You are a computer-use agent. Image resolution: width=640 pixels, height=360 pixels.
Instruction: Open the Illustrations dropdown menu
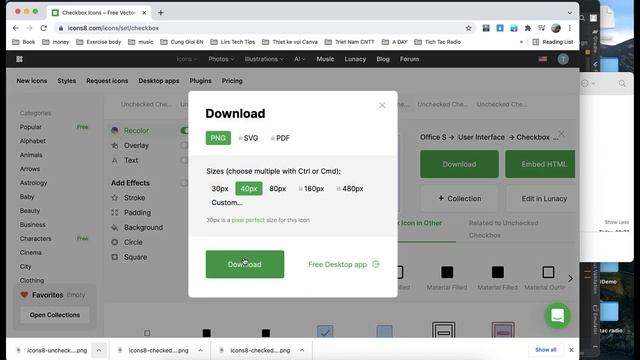pos(264,59)
